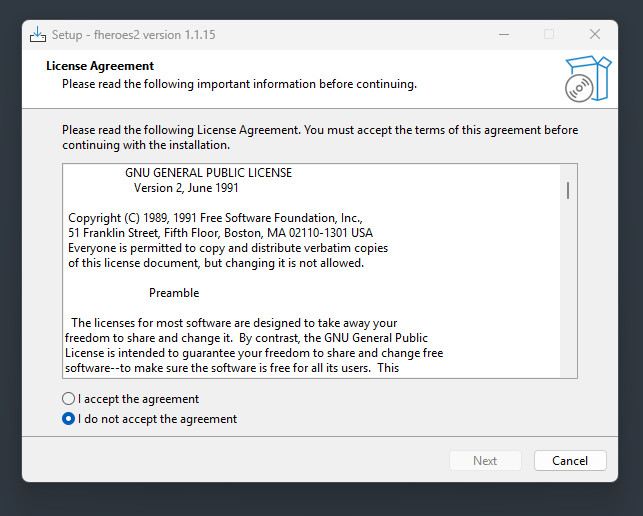Click the "Setup - fheroes2 version 1.1.15" title
The height and width of the screenshot is (516, 643).
pos(133,35)
